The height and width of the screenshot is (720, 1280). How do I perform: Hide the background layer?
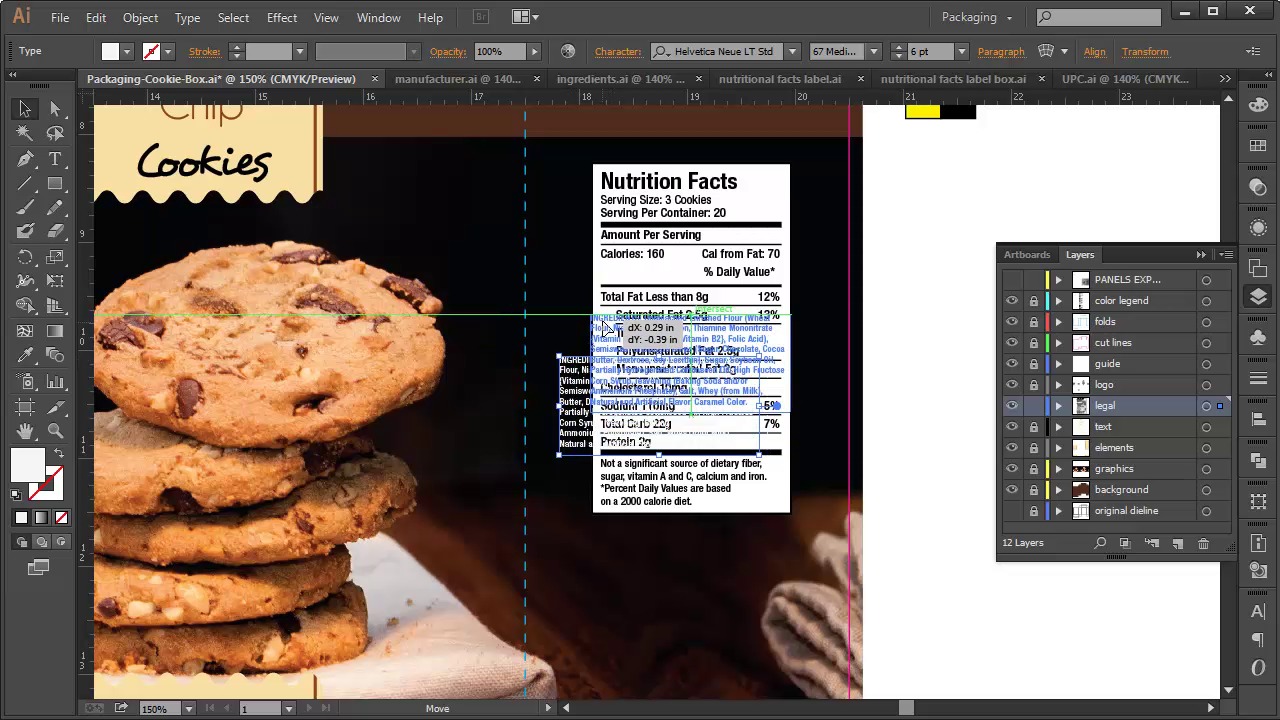point(1012,490)
